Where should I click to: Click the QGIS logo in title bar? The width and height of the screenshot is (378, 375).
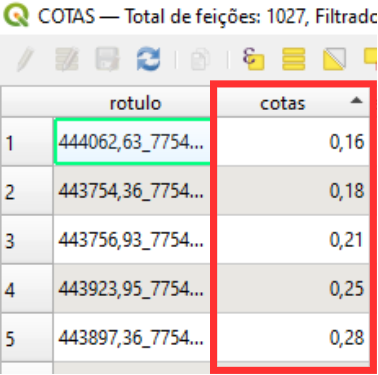(x=18, y=15)
